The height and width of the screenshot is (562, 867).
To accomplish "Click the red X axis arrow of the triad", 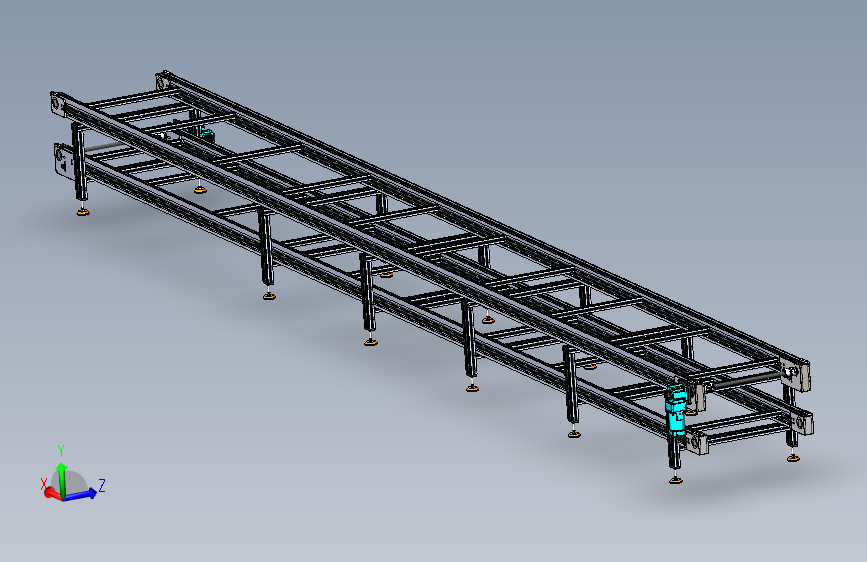I will click(x=53, y=493).
